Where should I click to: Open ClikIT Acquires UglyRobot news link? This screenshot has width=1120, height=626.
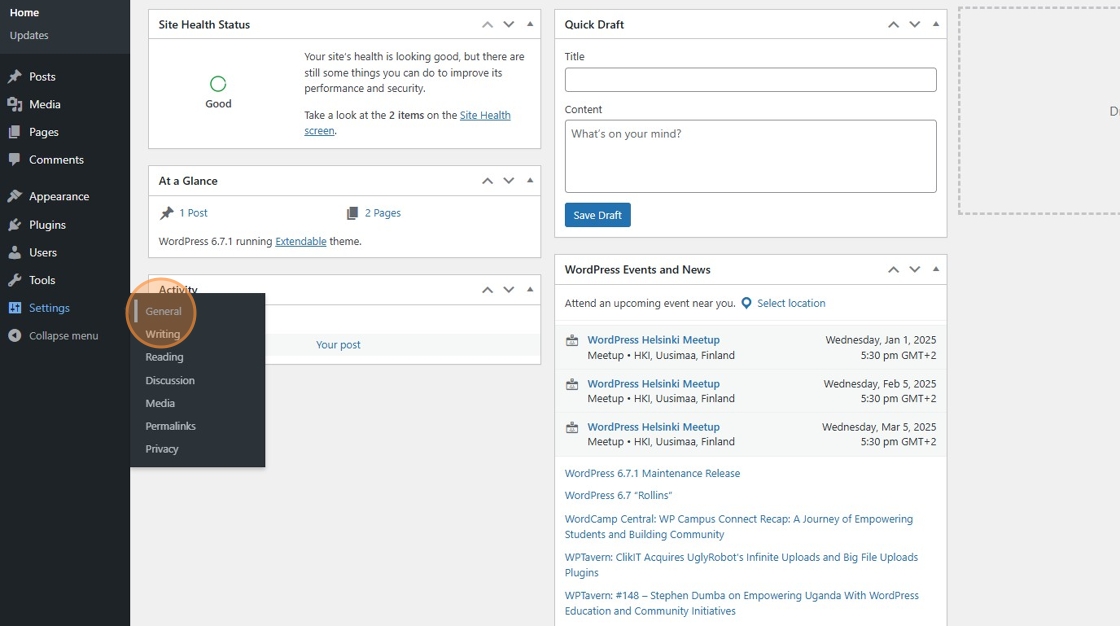741,565
